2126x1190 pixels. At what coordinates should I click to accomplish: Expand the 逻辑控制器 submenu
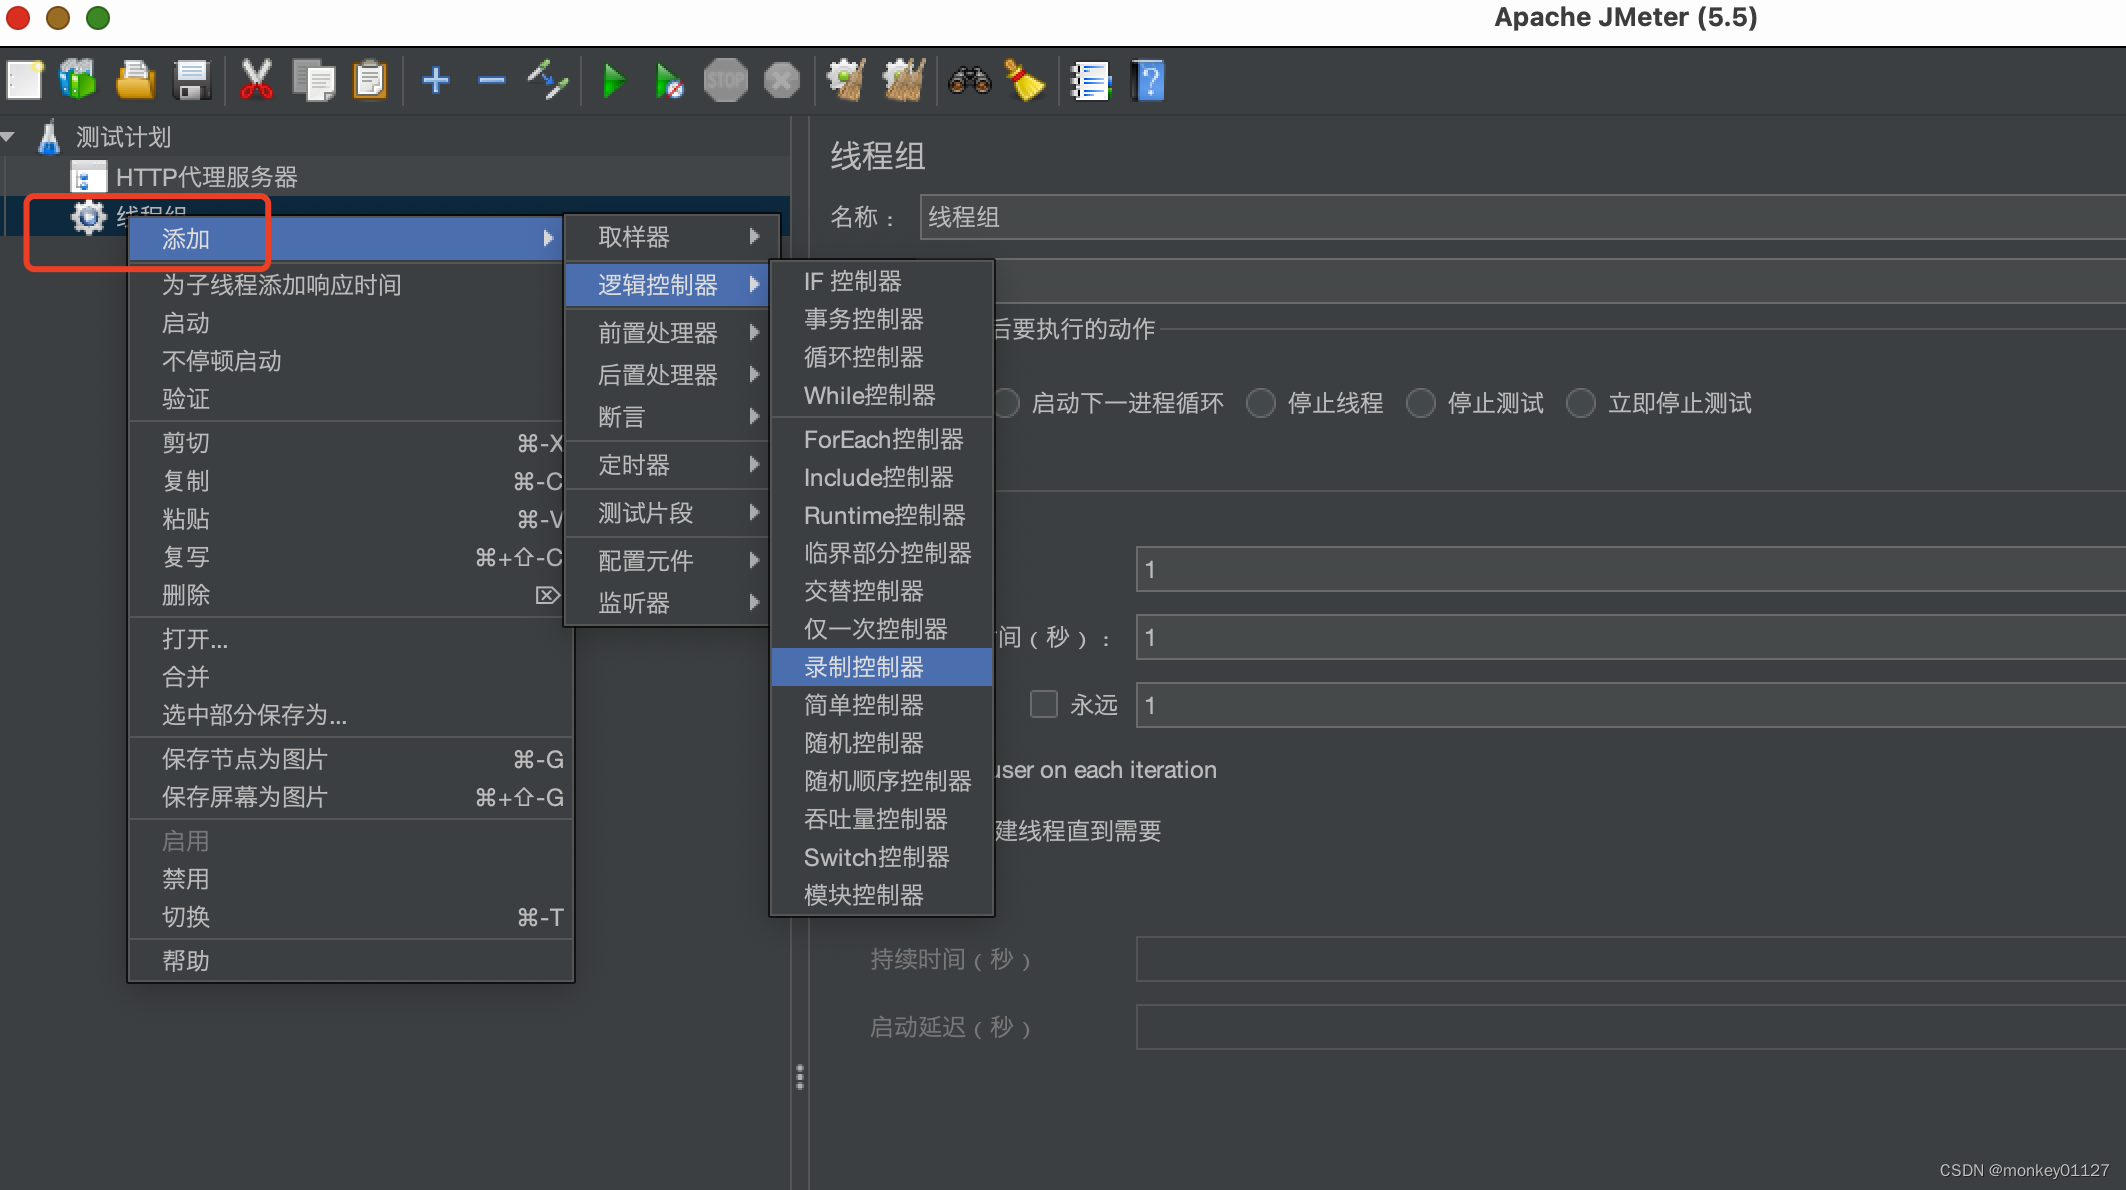coord(667,285)
